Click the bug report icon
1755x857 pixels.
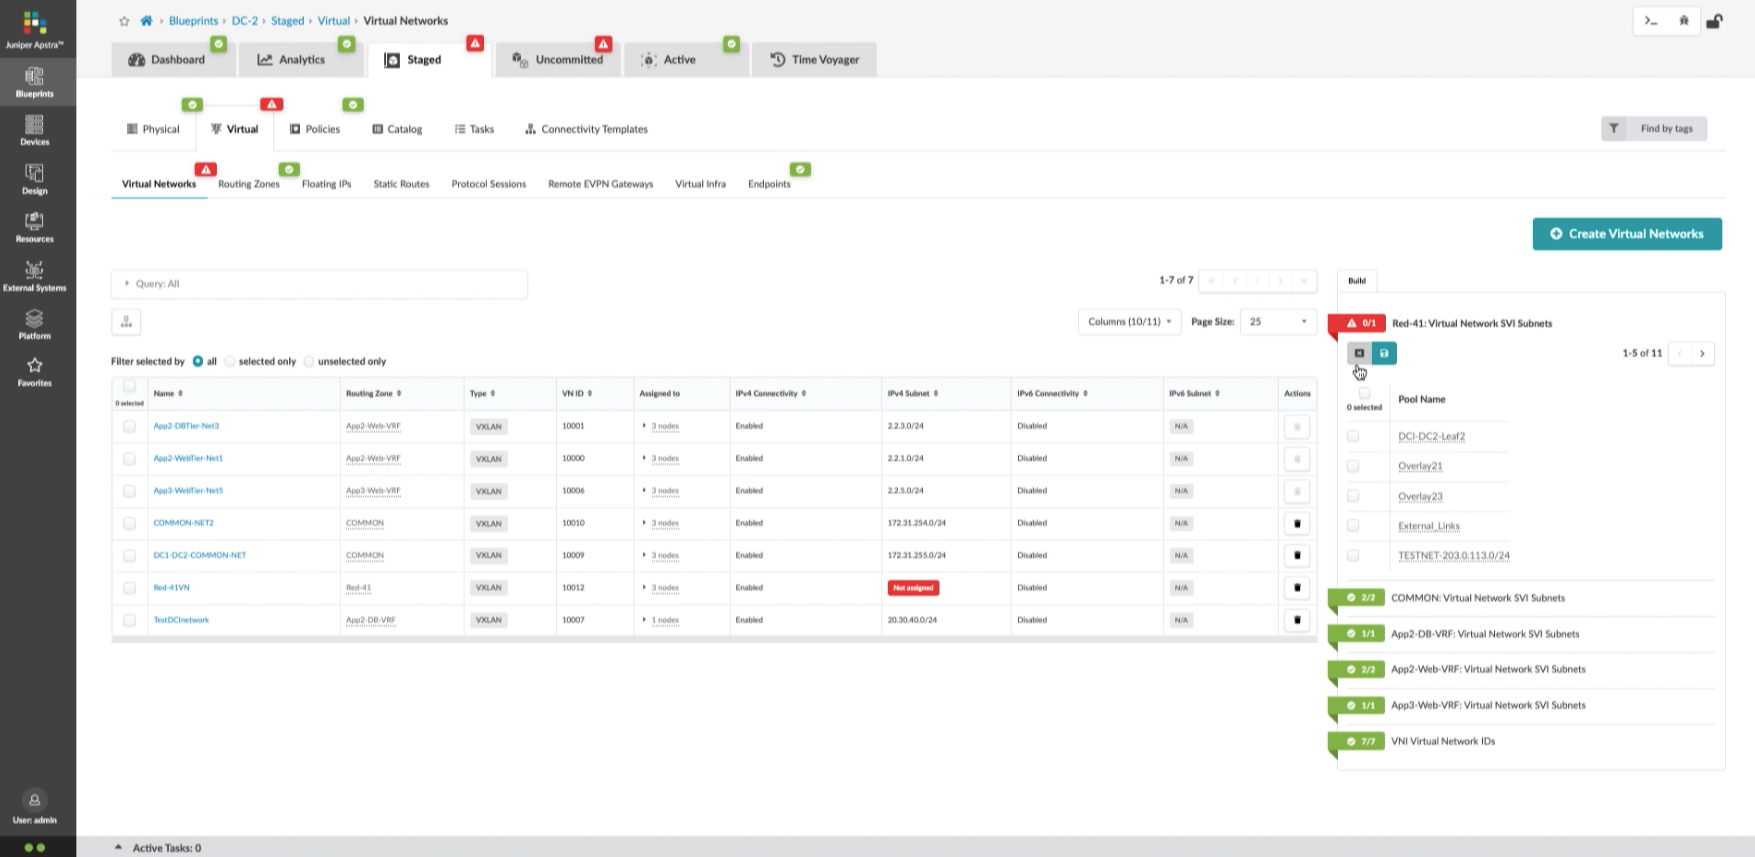[x=1684, y=21]
